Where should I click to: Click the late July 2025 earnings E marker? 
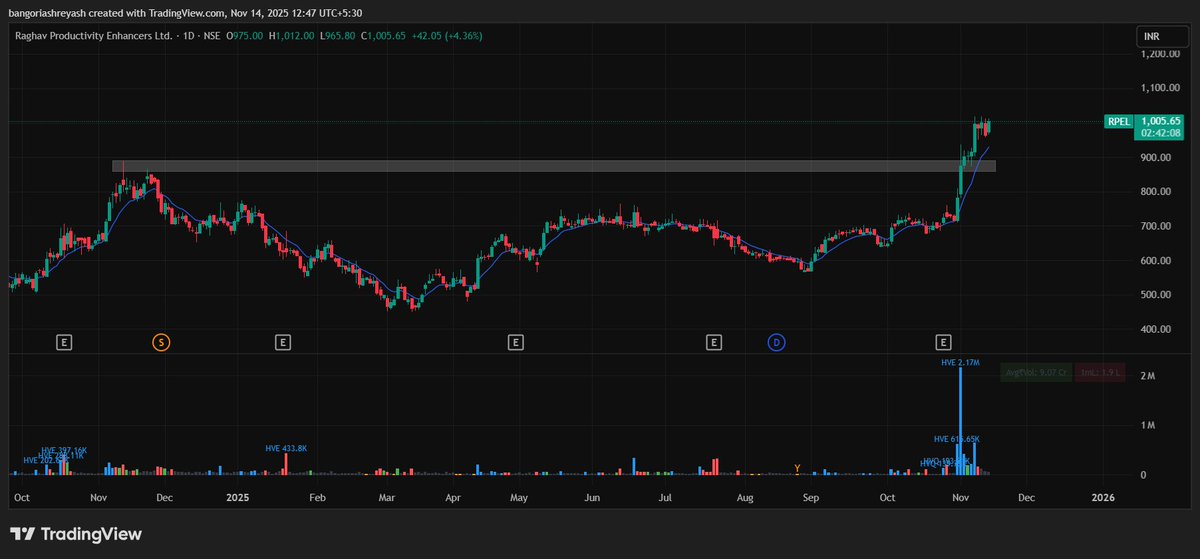pos(713,343)
